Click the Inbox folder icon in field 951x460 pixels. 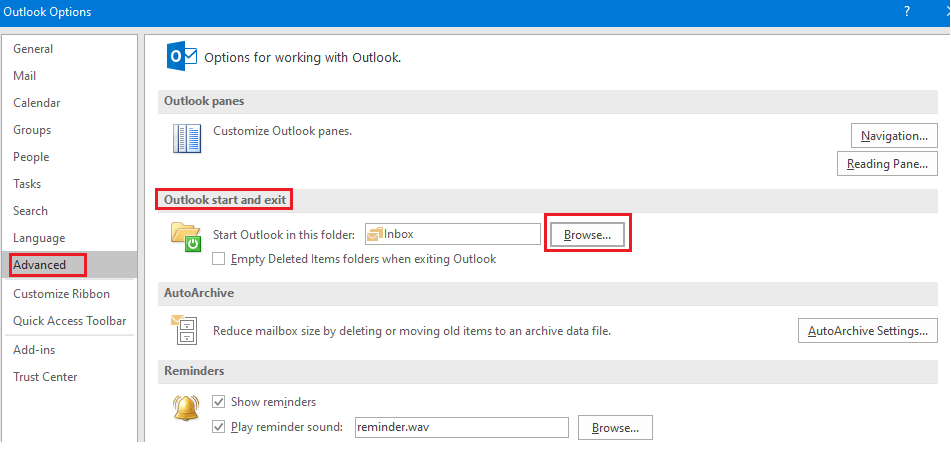pos(375,234)
